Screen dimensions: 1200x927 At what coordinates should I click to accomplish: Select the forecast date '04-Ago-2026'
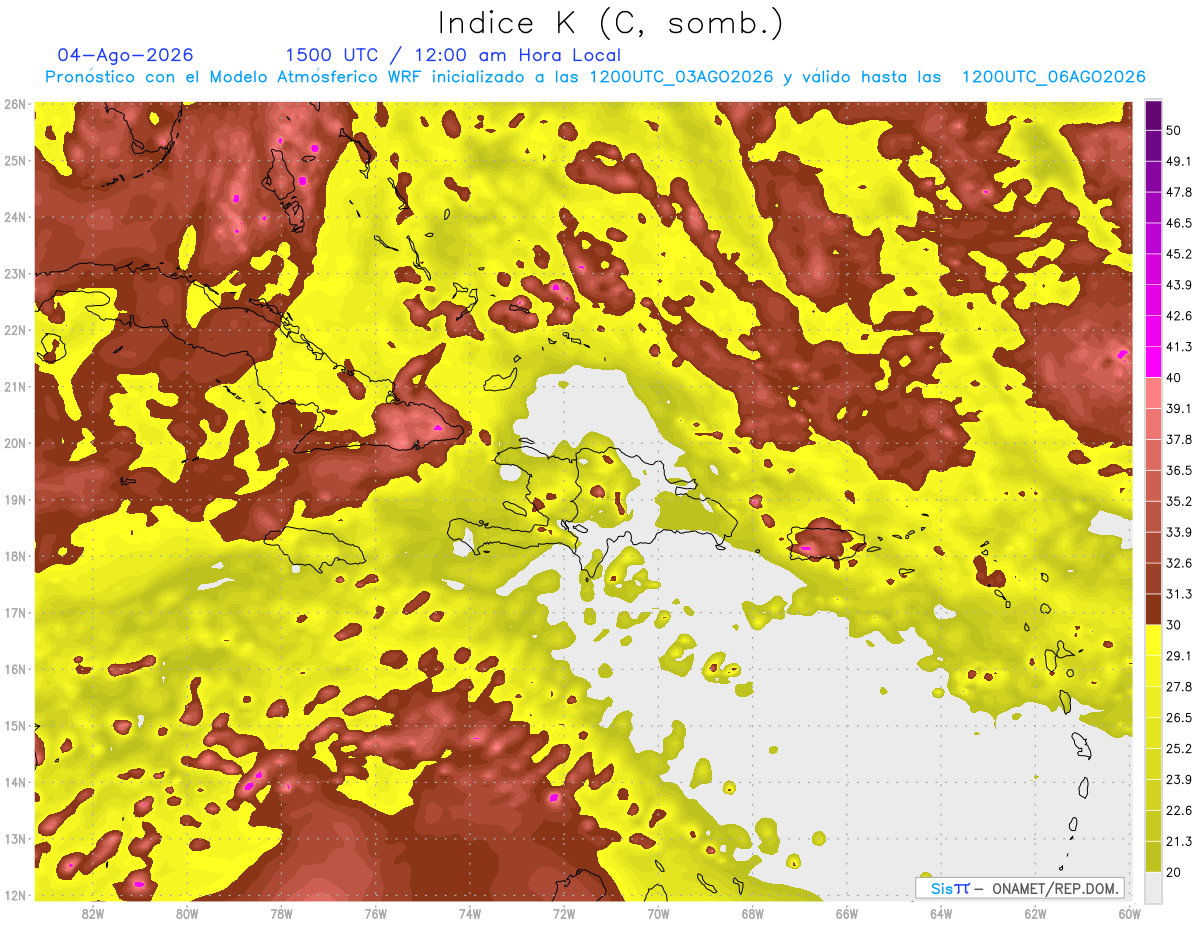(126, 55)
